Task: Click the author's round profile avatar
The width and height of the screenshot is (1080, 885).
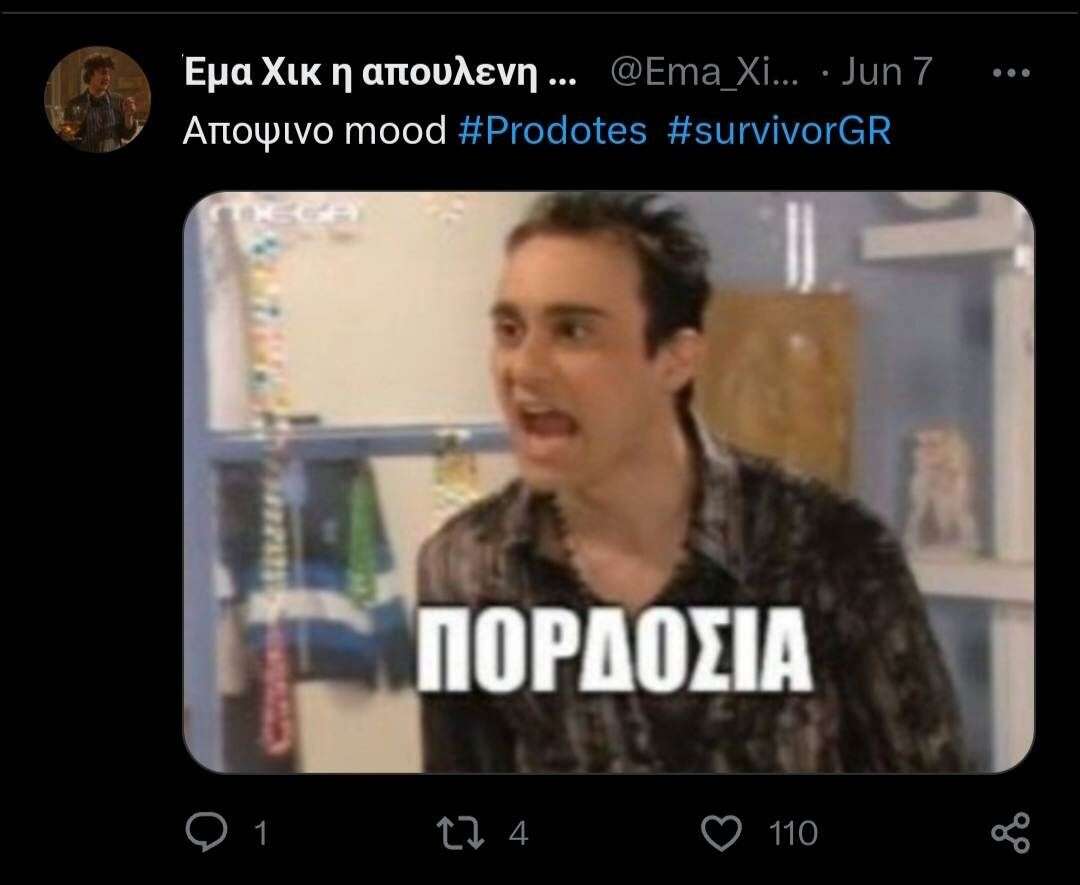Action: (x=98, y=99)
